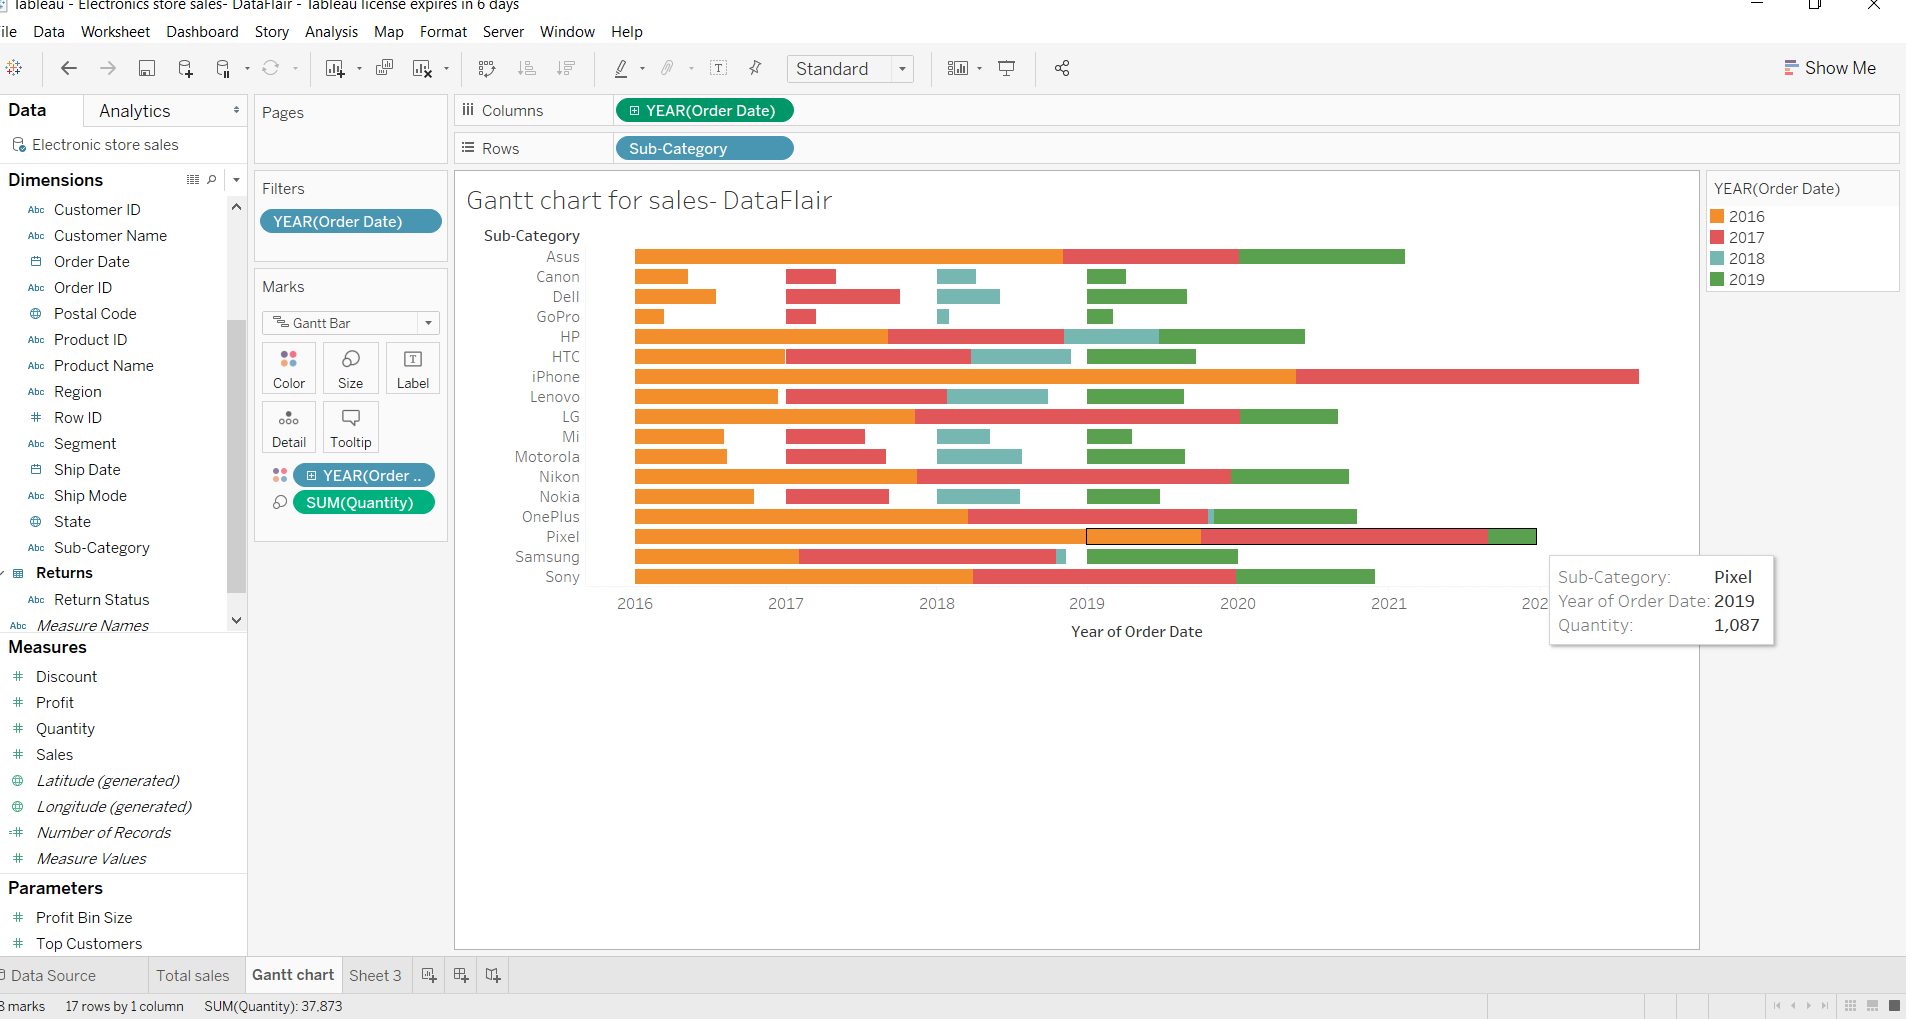The width and height of the screenshot is (1920, 1019).
Task: Pin the toolbar with the pin icon
Action: [755, 68]
